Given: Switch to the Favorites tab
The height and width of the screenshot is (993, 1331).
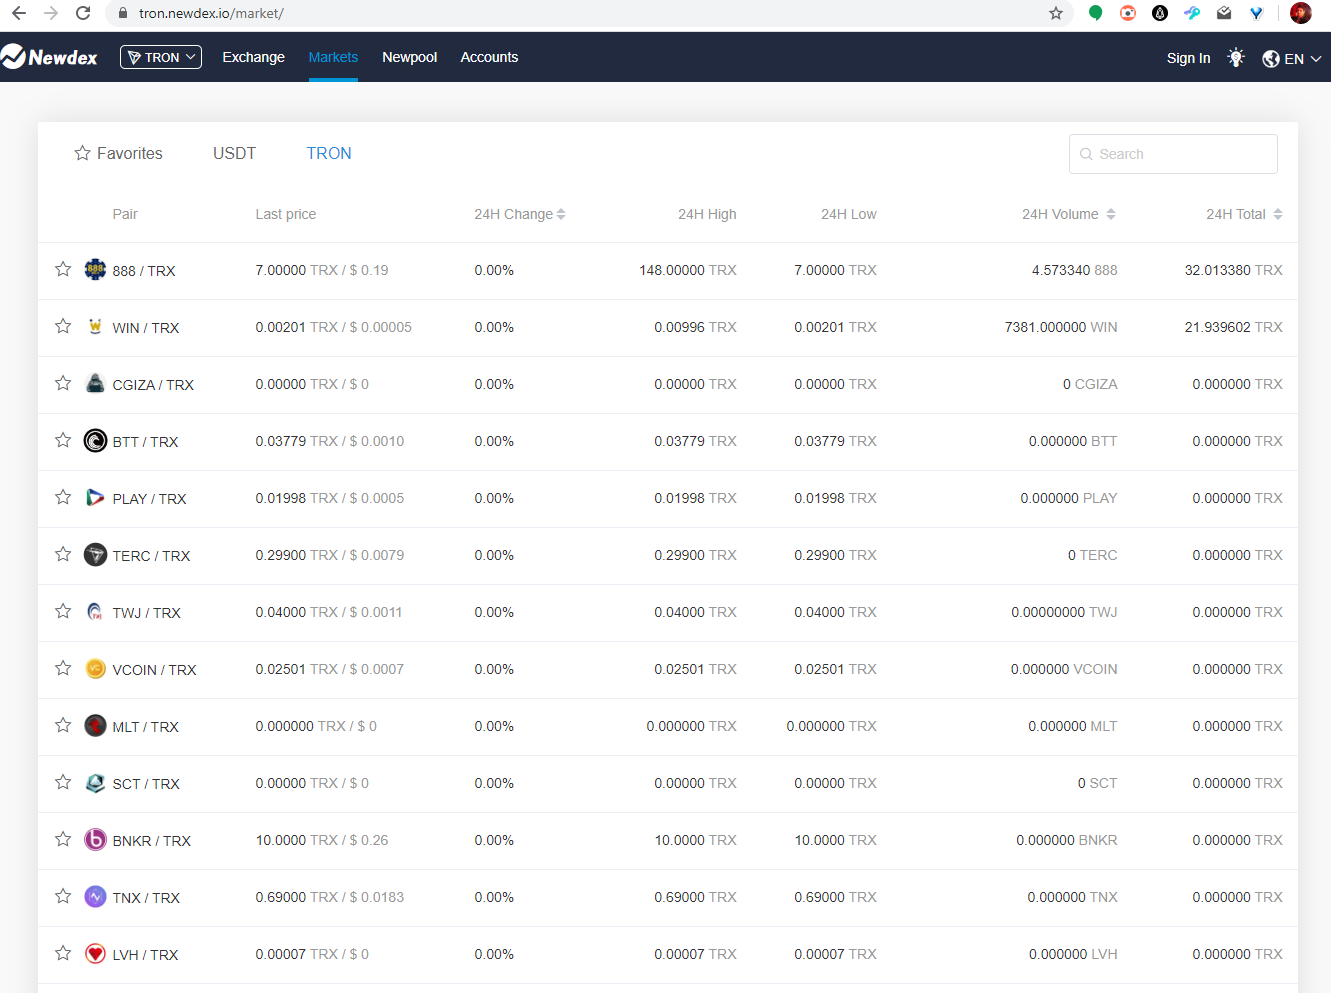Looking at the screenshot, I should 118,153.
